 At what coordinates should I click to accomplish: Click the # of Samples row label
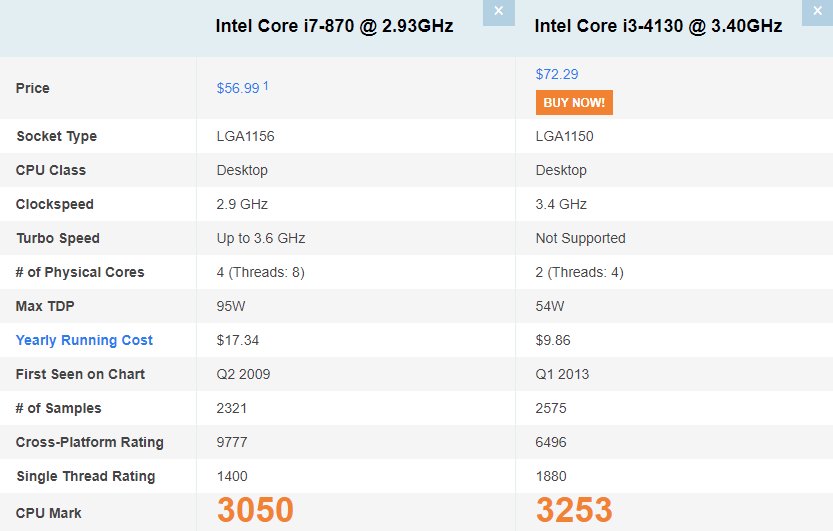[x=58, y=408]
